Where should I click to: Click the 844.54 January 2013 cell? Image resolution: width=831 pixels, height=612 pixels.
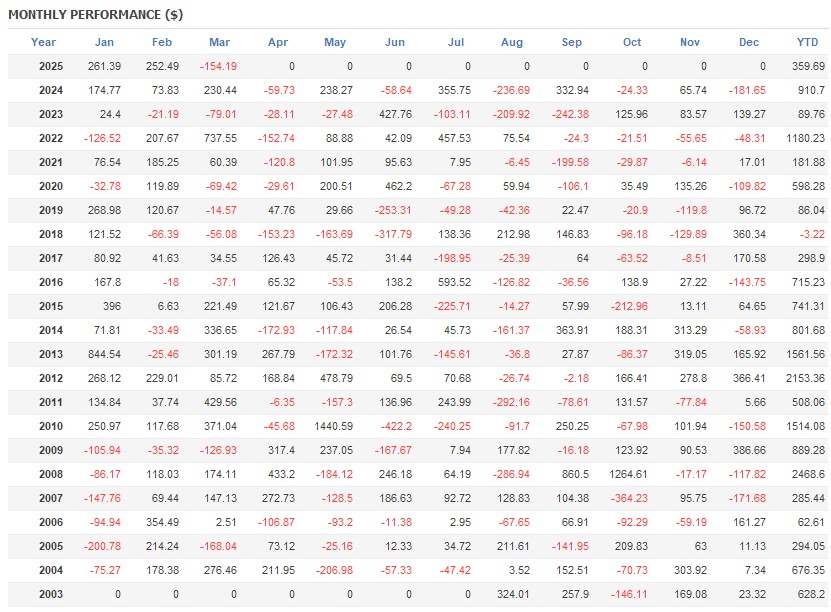click(104, 354)
